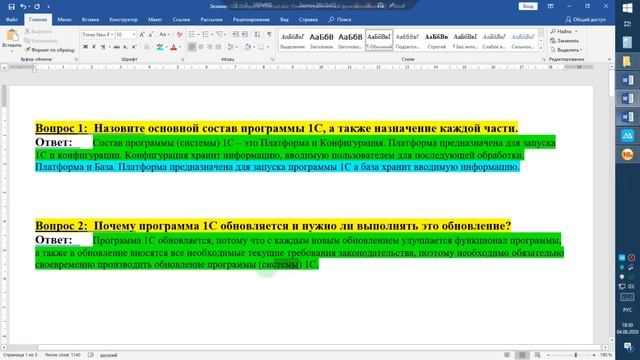This screenshot has height=360, width=640.
Task: Open the Найти find button
Action: click(564, 31)
